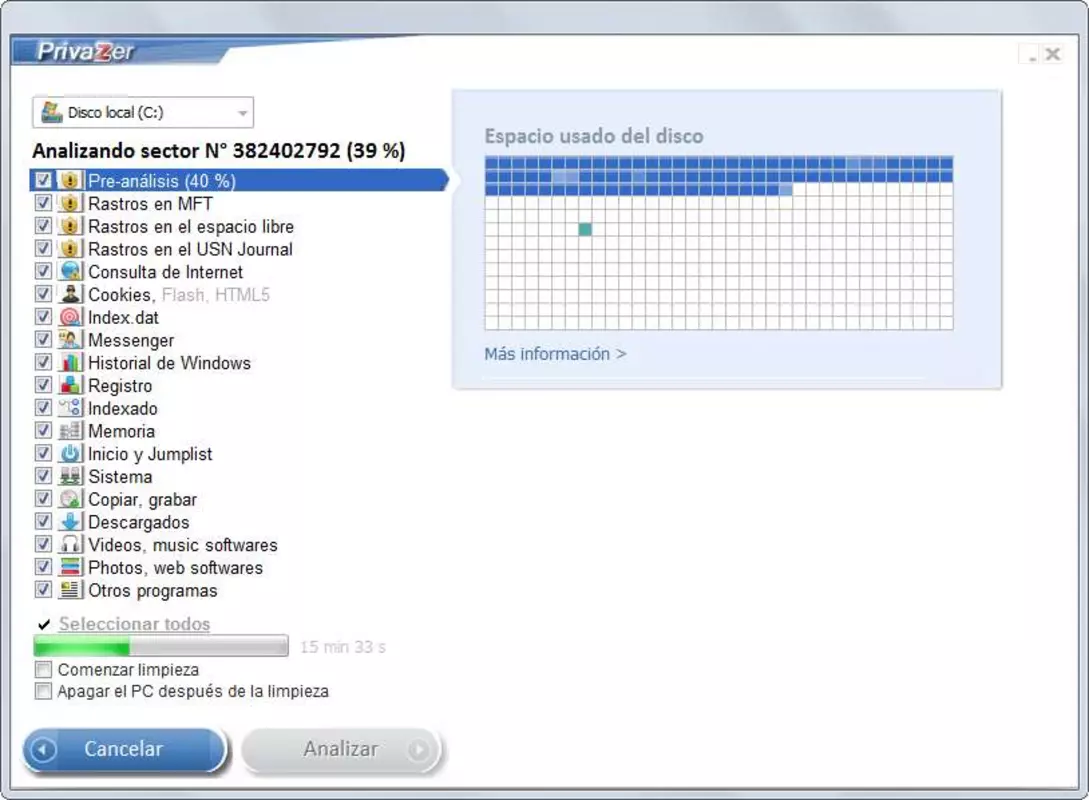Select the Photos, web softwares row

[175, 567]
